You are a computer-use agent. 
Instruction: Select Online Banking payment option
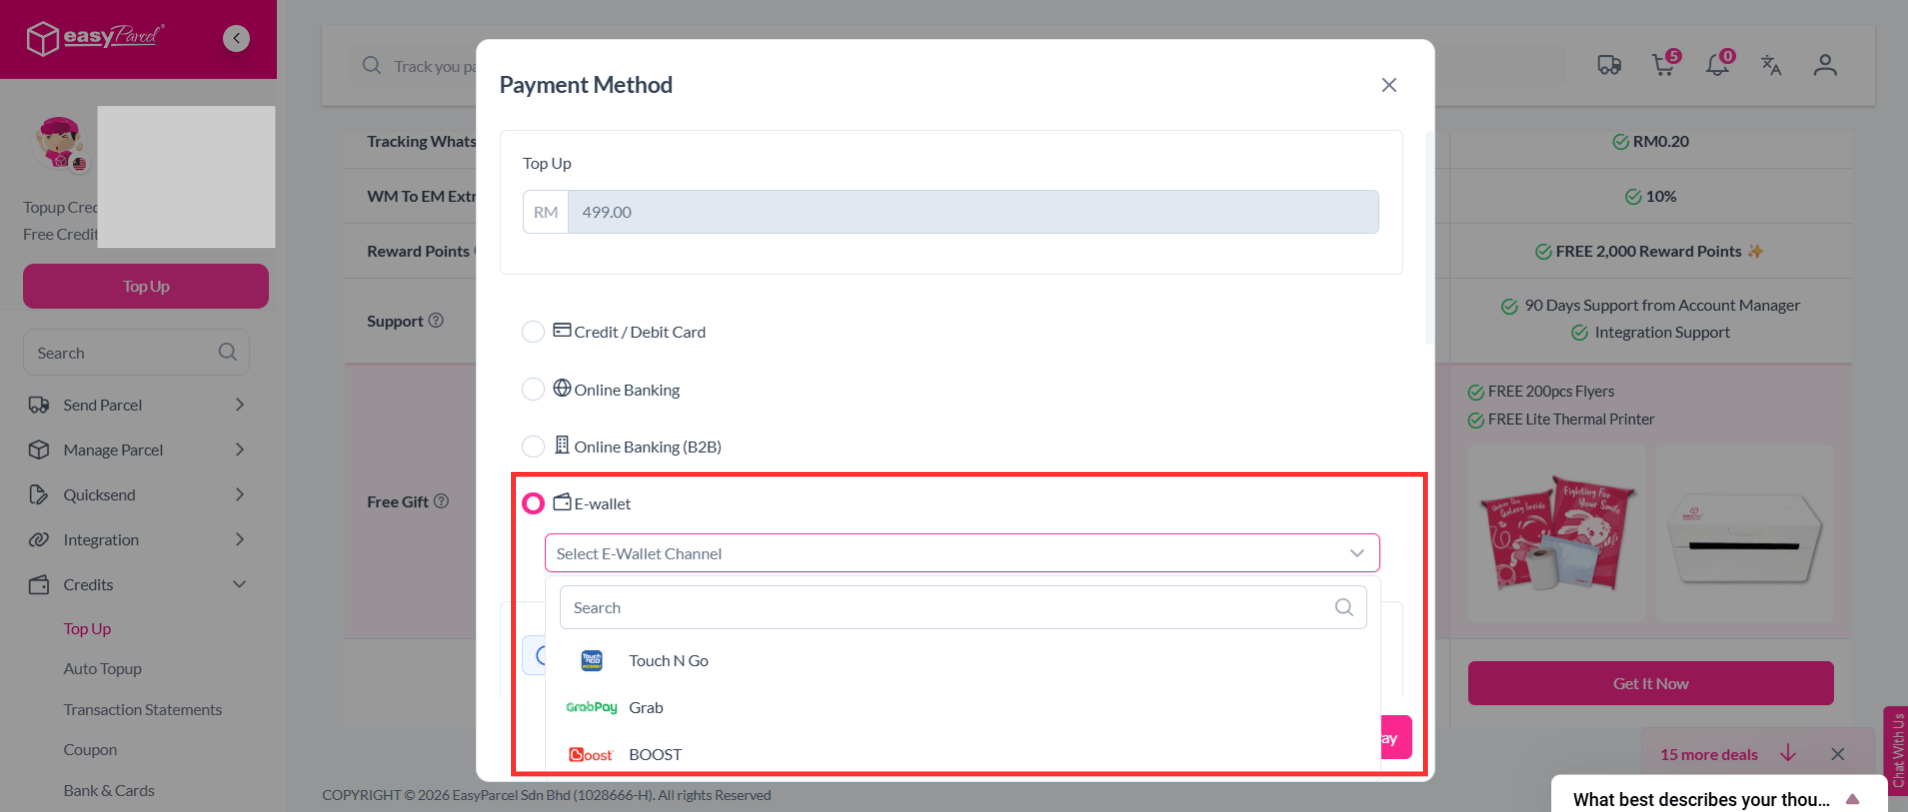(x=533, y=389)
